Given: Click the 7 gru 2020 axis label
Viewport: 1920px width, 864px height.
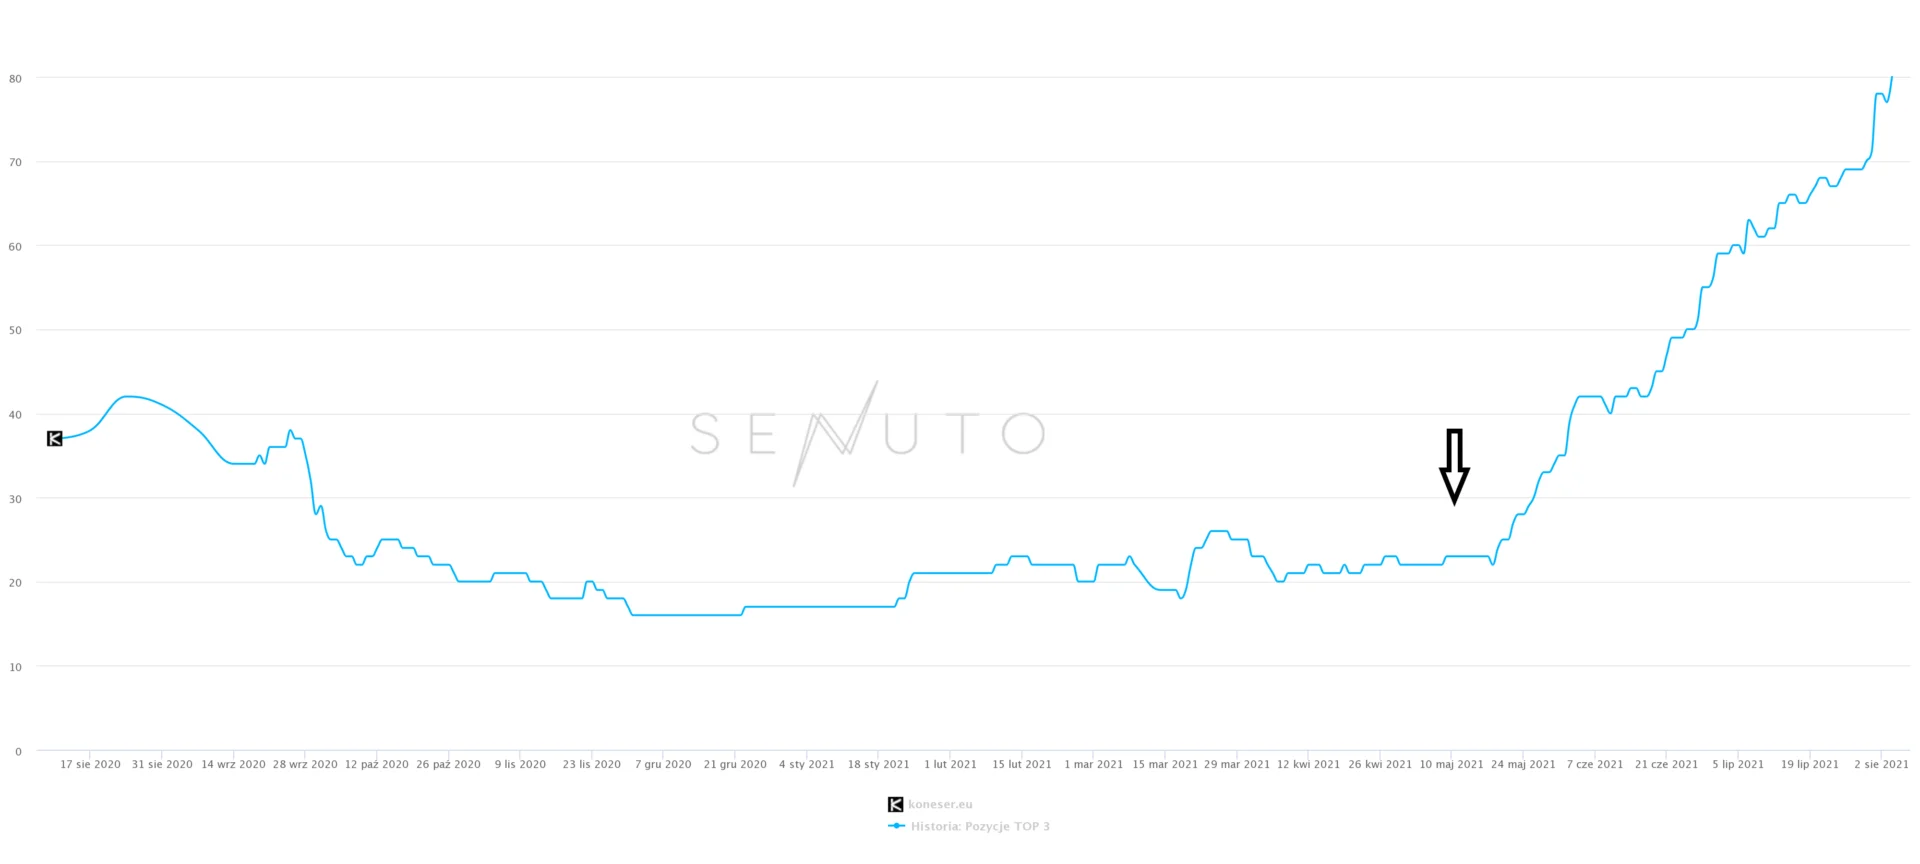Looking at the screenshot, I should click(663, 764).
